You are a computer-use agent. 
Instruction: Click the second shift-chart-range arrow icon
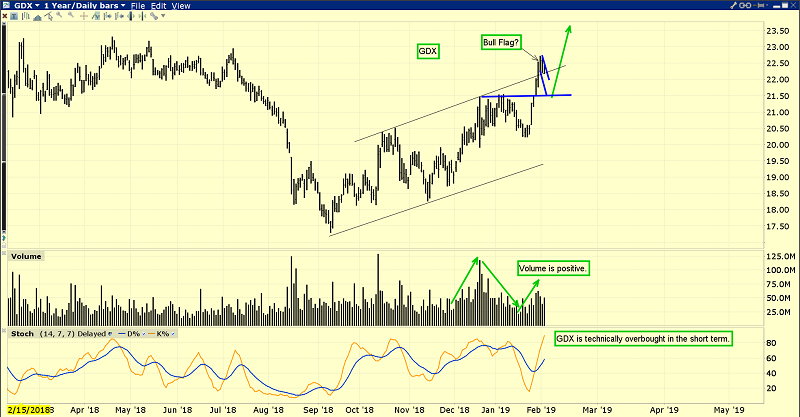119,16
